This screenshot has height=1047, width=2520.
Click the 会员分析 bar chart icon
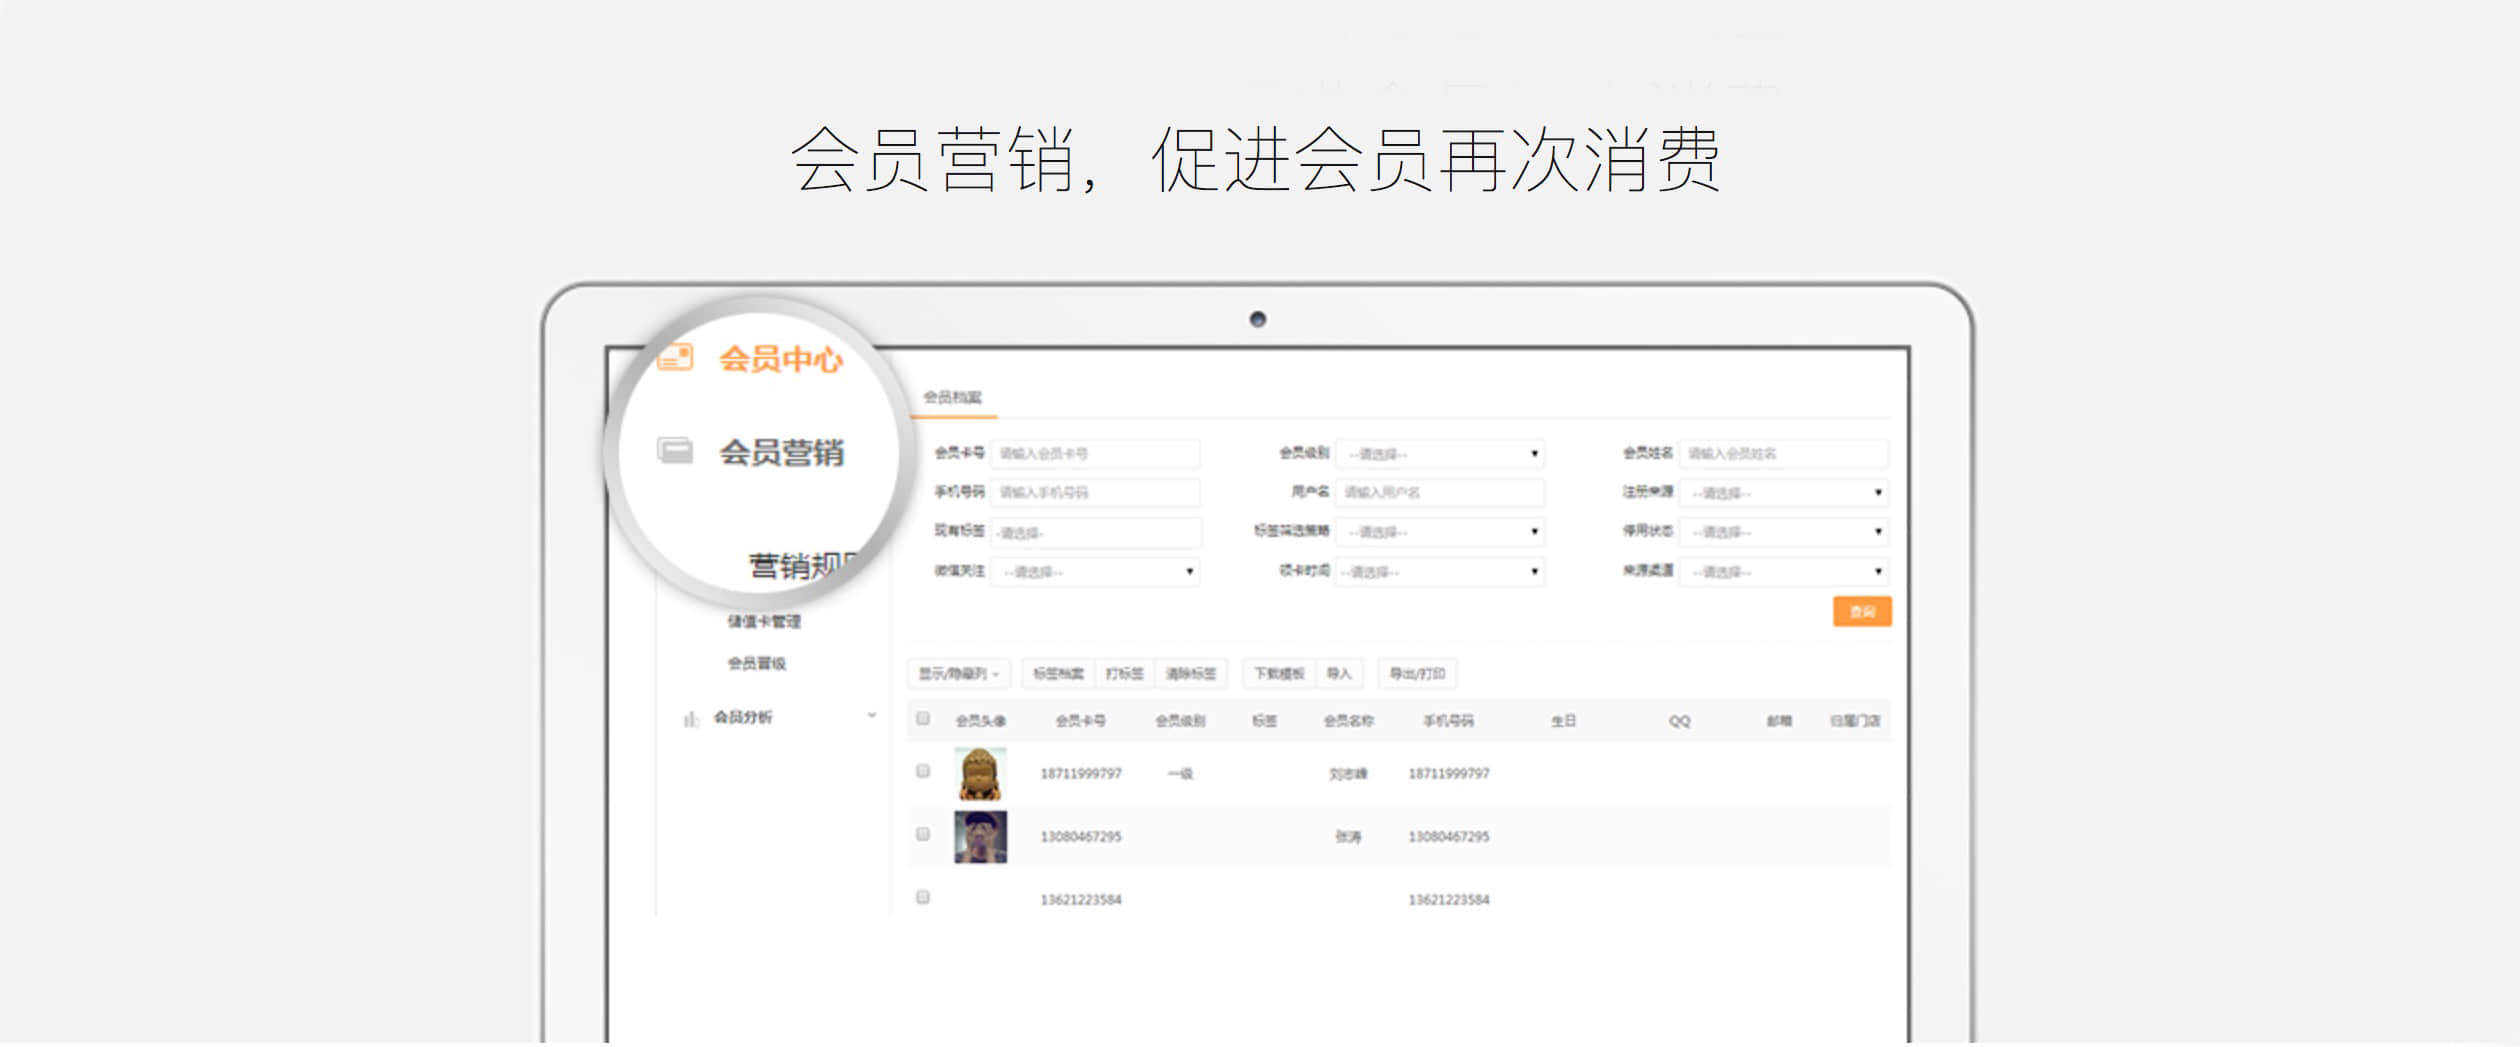(690, 720)
